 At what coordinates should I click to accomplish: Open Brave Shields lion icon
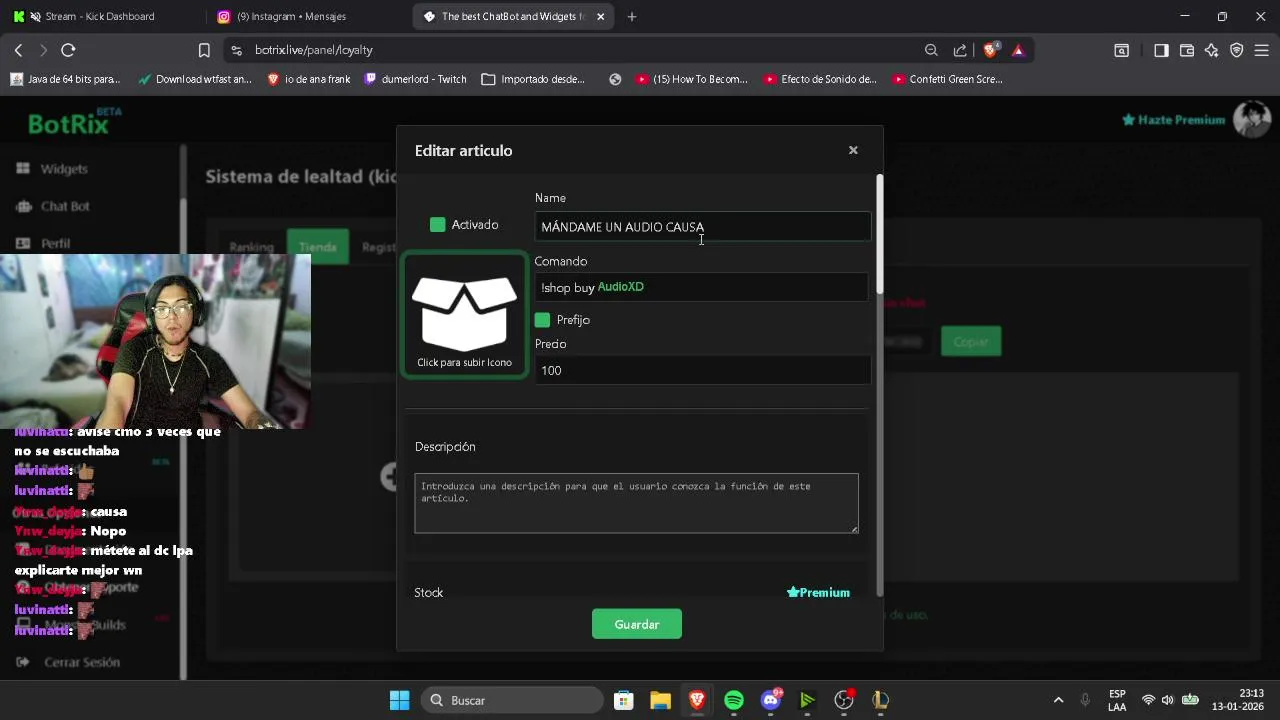click(x=991, y=50)
